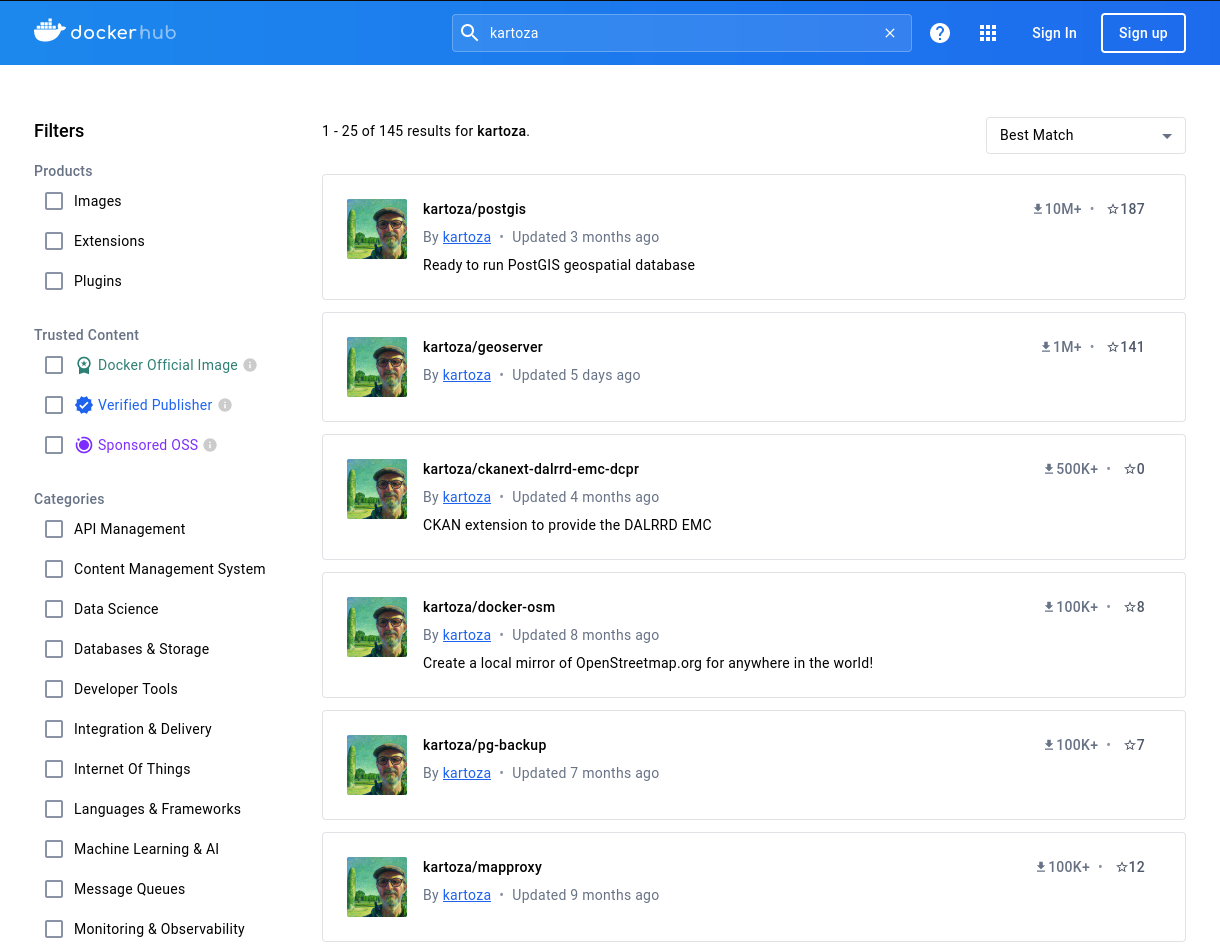Click kartoza/mapproxy avatar thumbnail
The height and width of the screenshot is (950, 1220).
coord(377,887)
